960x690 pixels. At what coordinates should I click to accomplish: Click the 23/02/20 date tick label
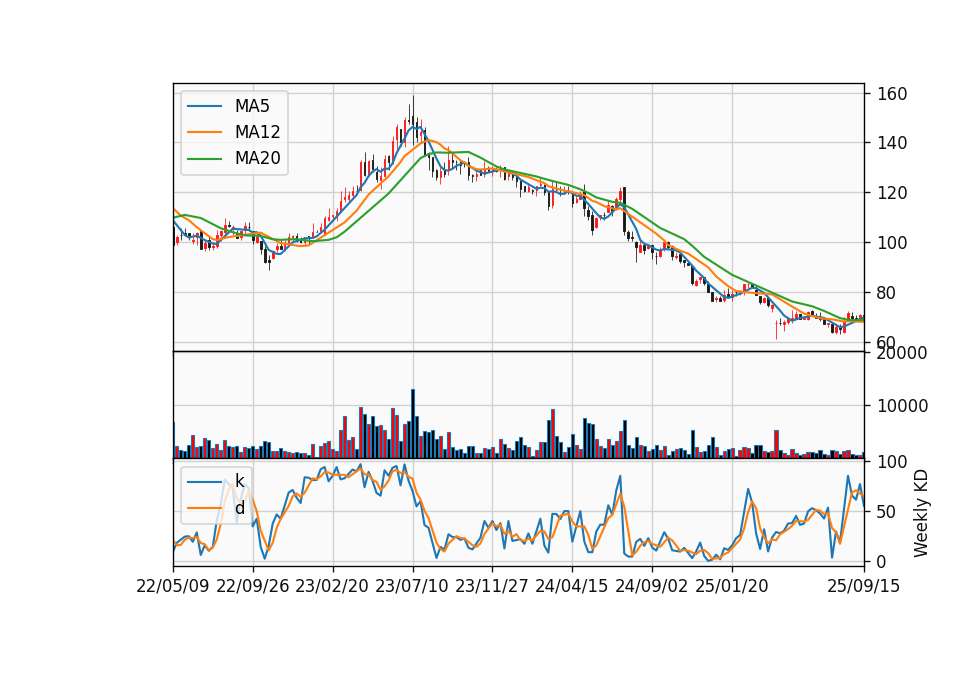click(332, 586)
